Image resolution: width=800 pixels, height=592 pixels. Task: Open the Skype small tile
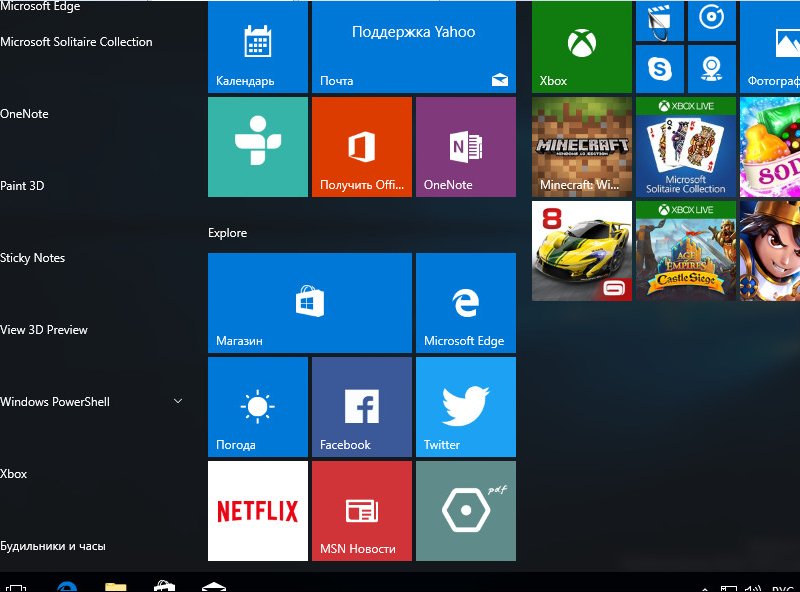coord(660,69)
